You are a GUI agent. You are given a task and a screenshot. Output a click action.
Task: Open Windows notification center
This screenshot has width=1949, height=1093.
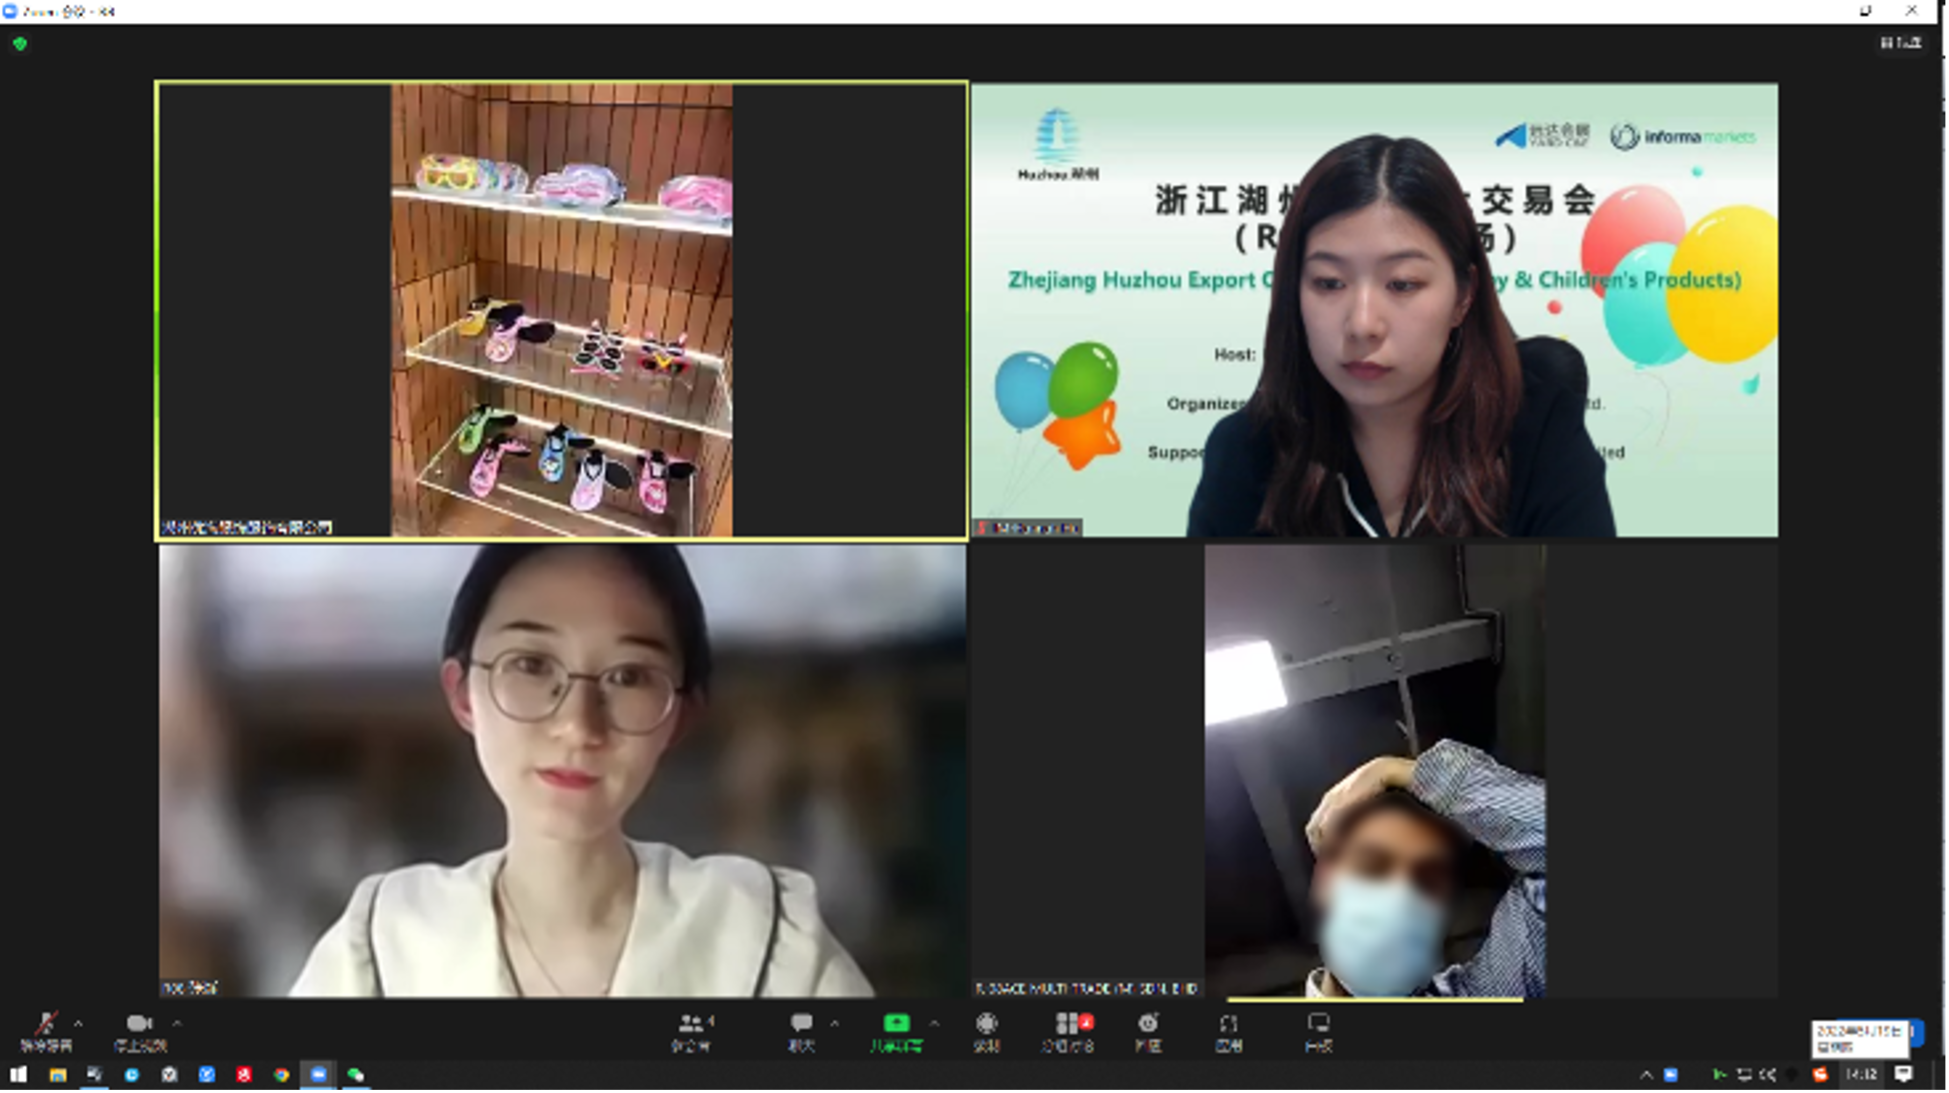coord(1904,1074)
